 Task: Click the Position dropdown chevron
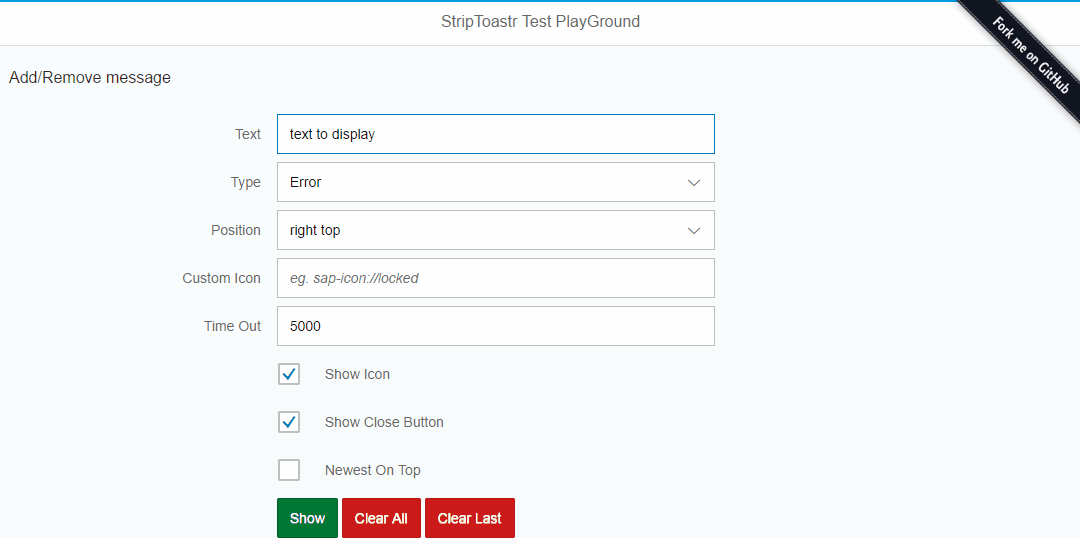pyautogui.click(x=694, y=230)
